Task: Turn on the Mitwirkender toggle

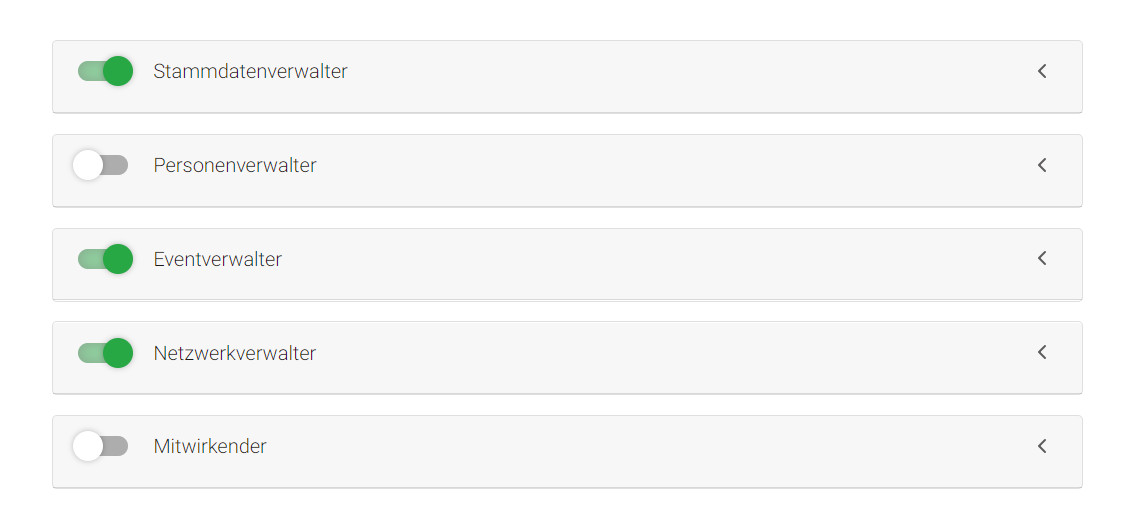Action: (101, 446)
